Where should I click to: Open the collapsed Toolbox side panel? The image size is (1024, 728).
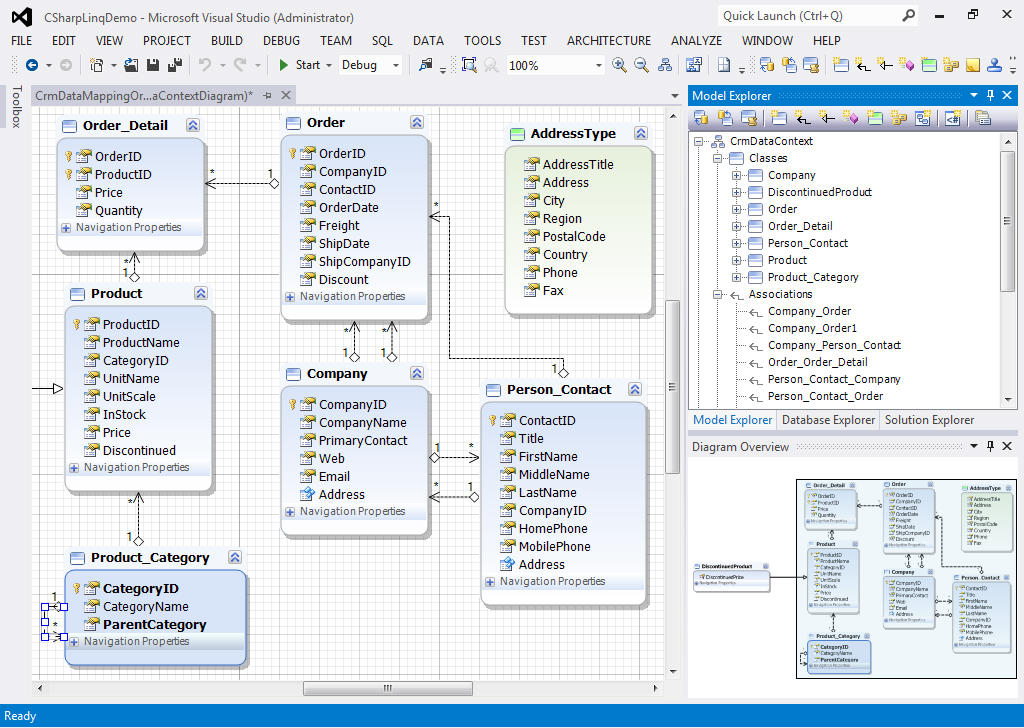click(x=15, y=107)
